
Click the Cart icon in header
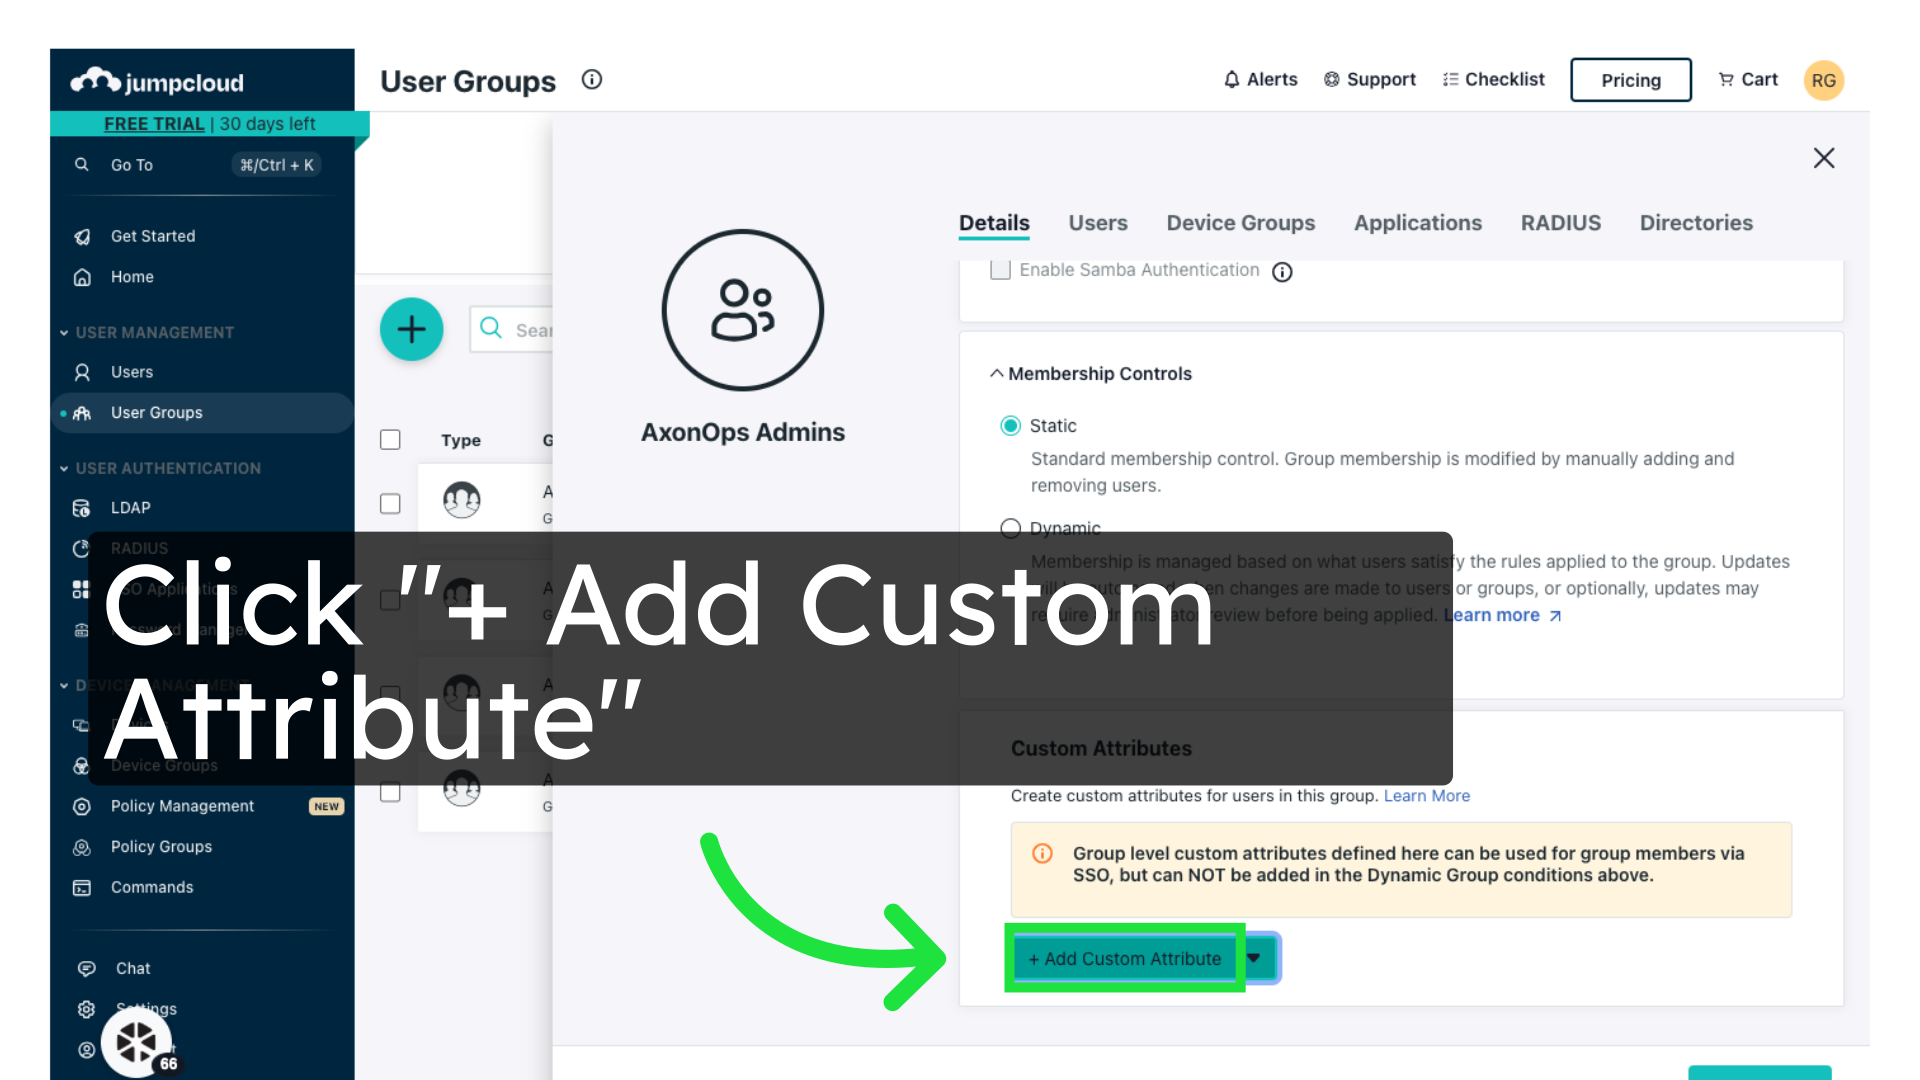coord(1726,79)
